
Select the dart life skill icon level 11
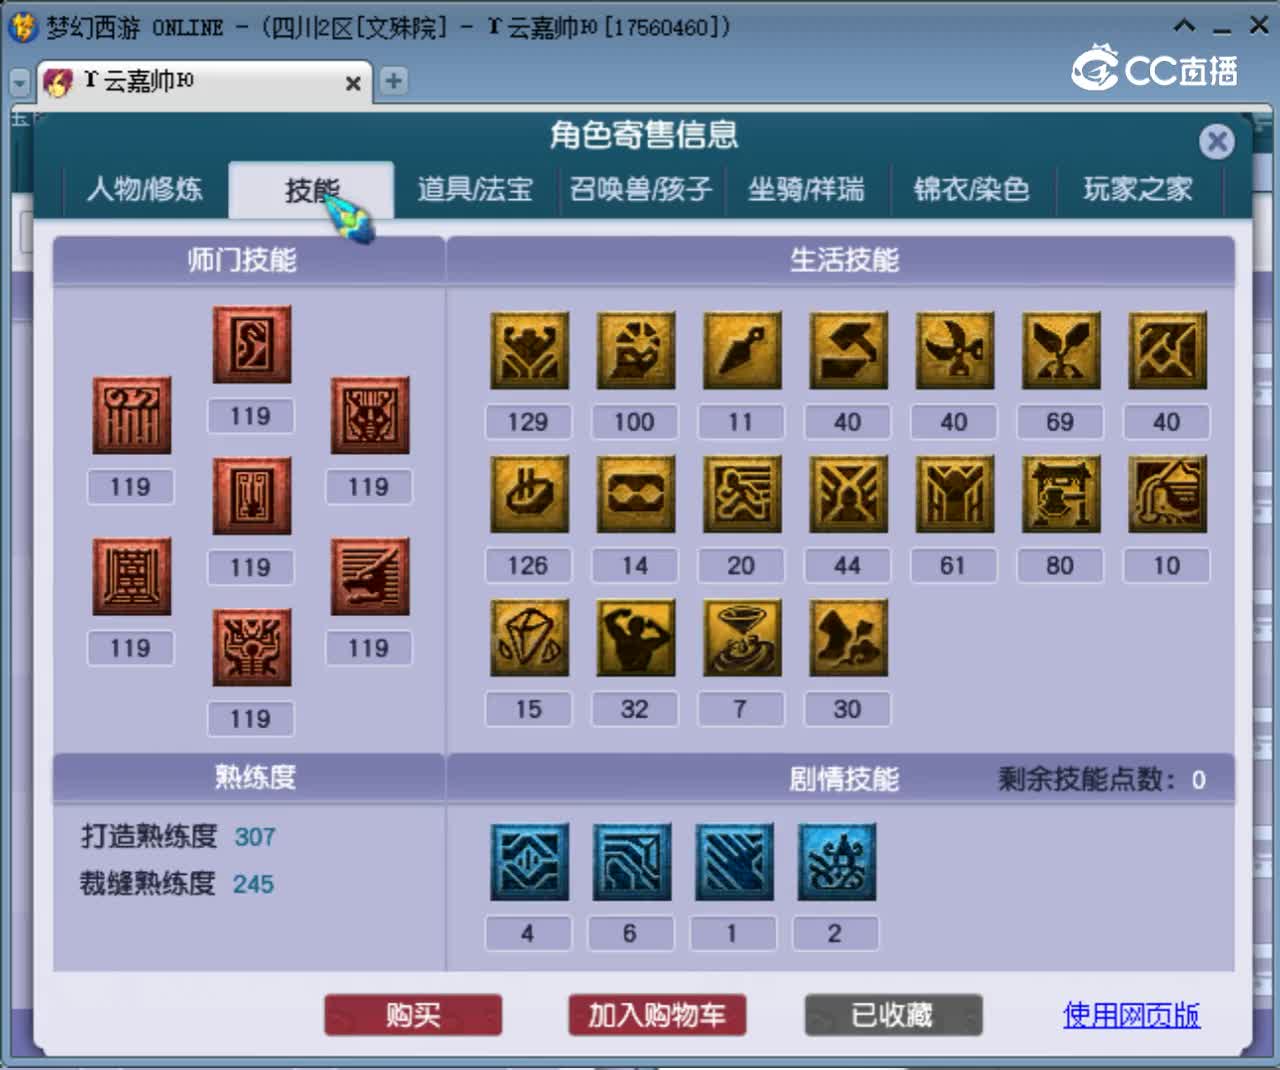[741, 350]
